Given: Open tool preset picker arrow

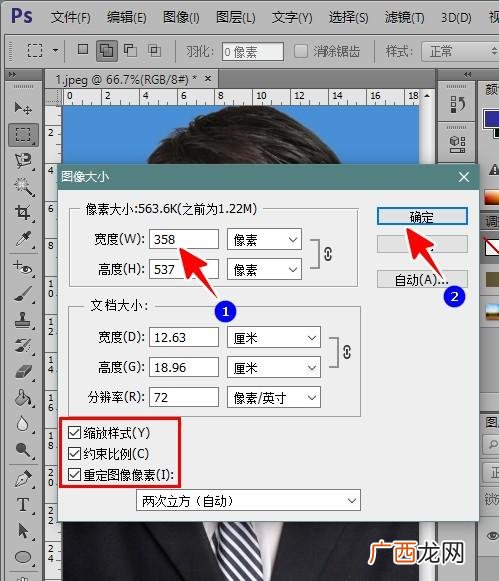Looking at the screenshot, I should (56, 50).
